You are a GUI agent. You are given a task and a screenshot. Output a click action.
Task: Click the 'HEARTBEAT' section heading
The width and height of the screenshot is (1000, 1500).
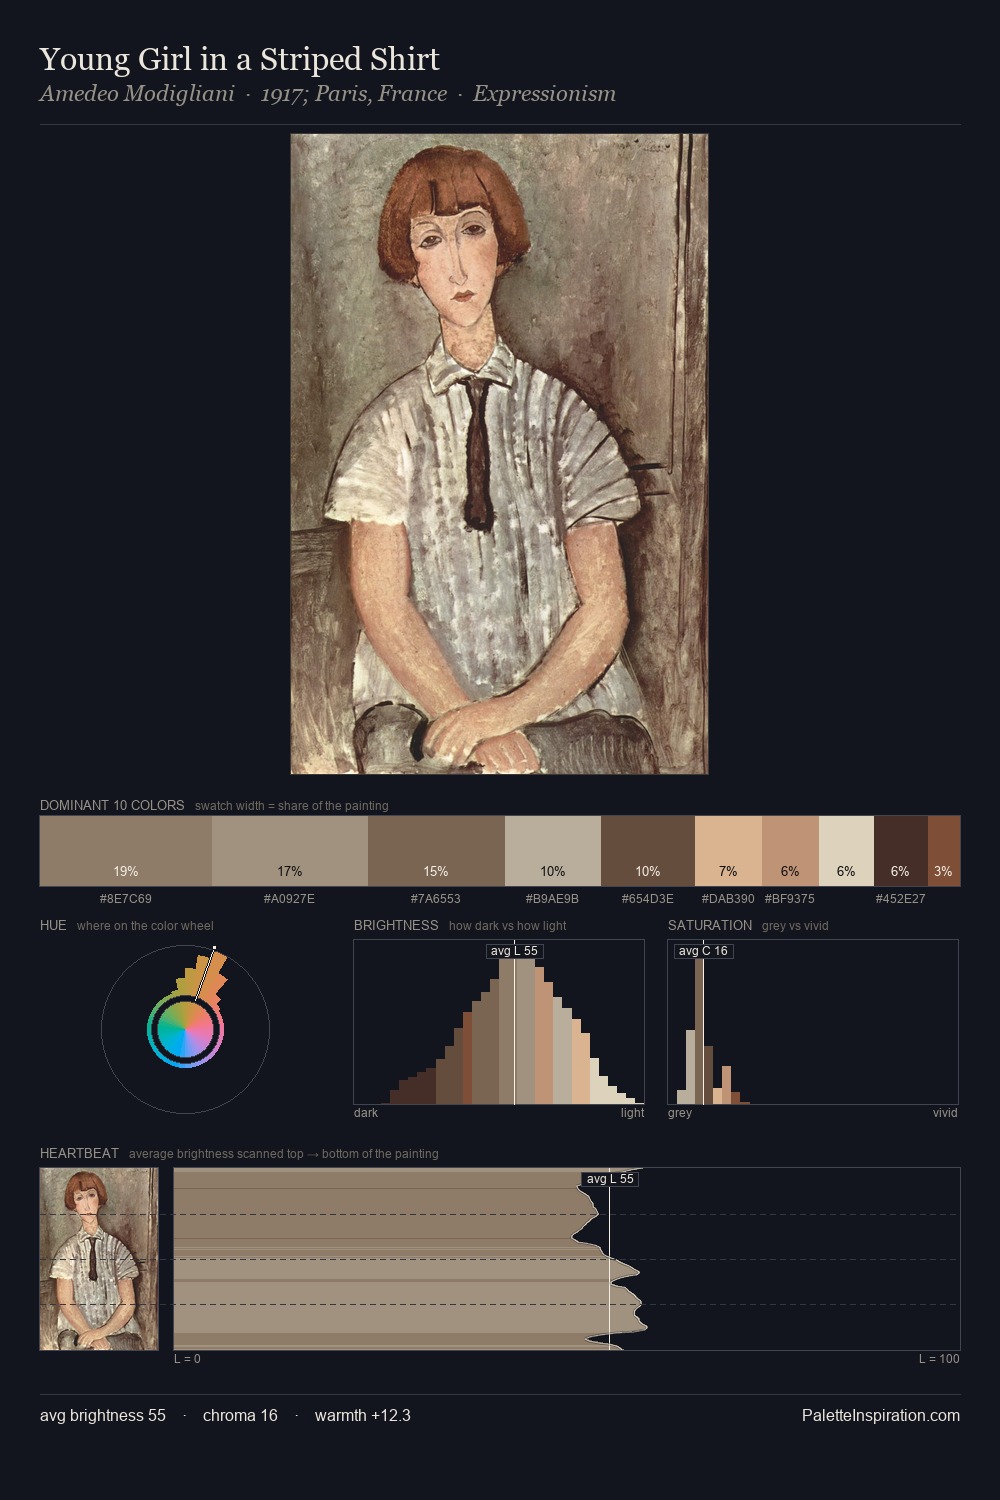(79, 1153)
